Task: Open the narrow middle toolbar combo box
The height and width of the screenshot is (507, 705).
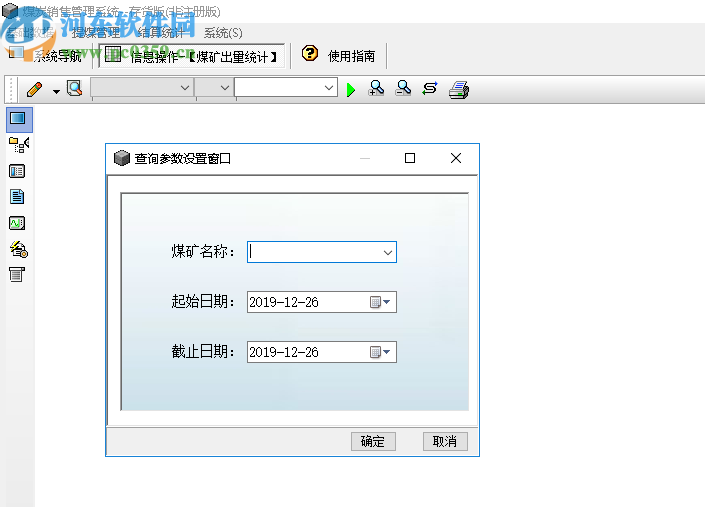Action: click(x=214, y=88)
